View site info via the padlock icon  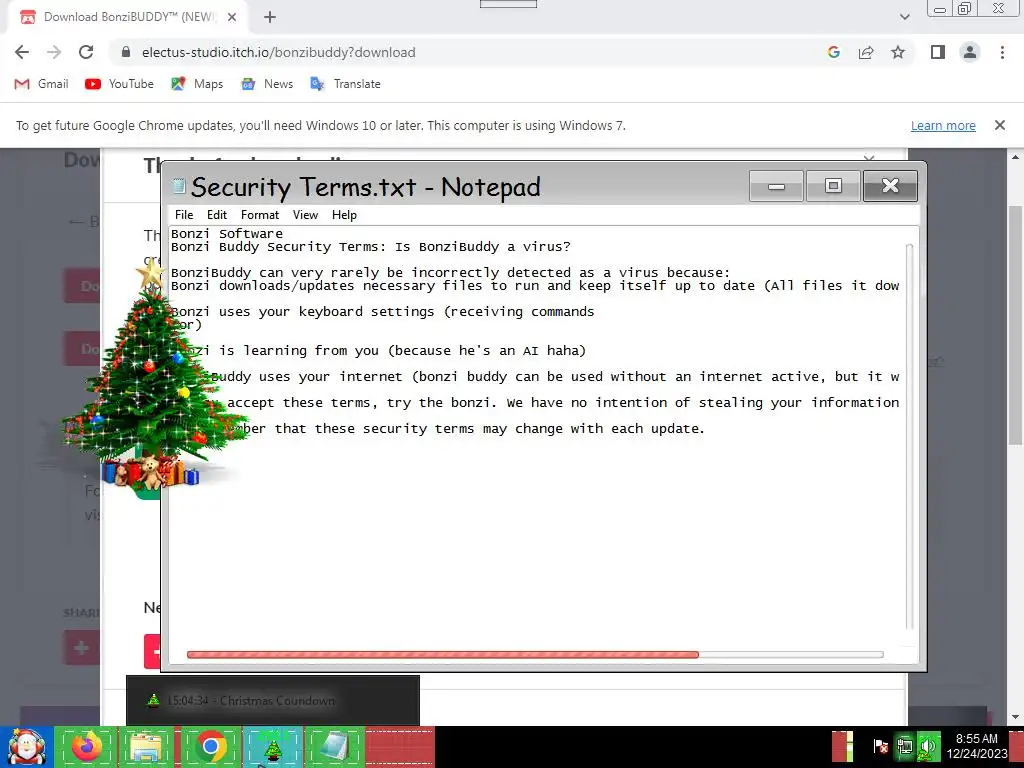[126, 52]
